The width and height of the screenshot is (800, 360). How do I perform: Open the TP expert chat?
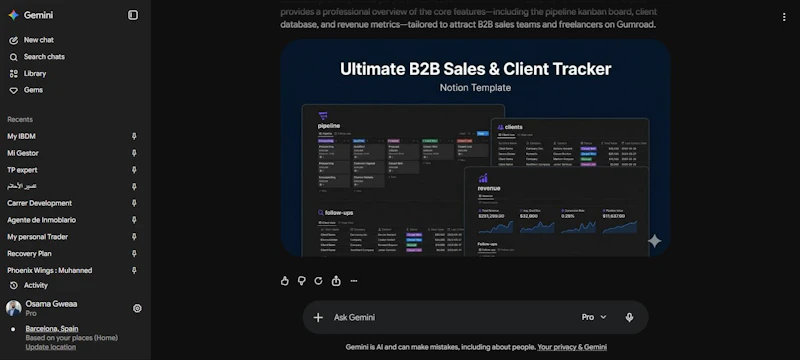pyautogui.click(x=22, y=170)
